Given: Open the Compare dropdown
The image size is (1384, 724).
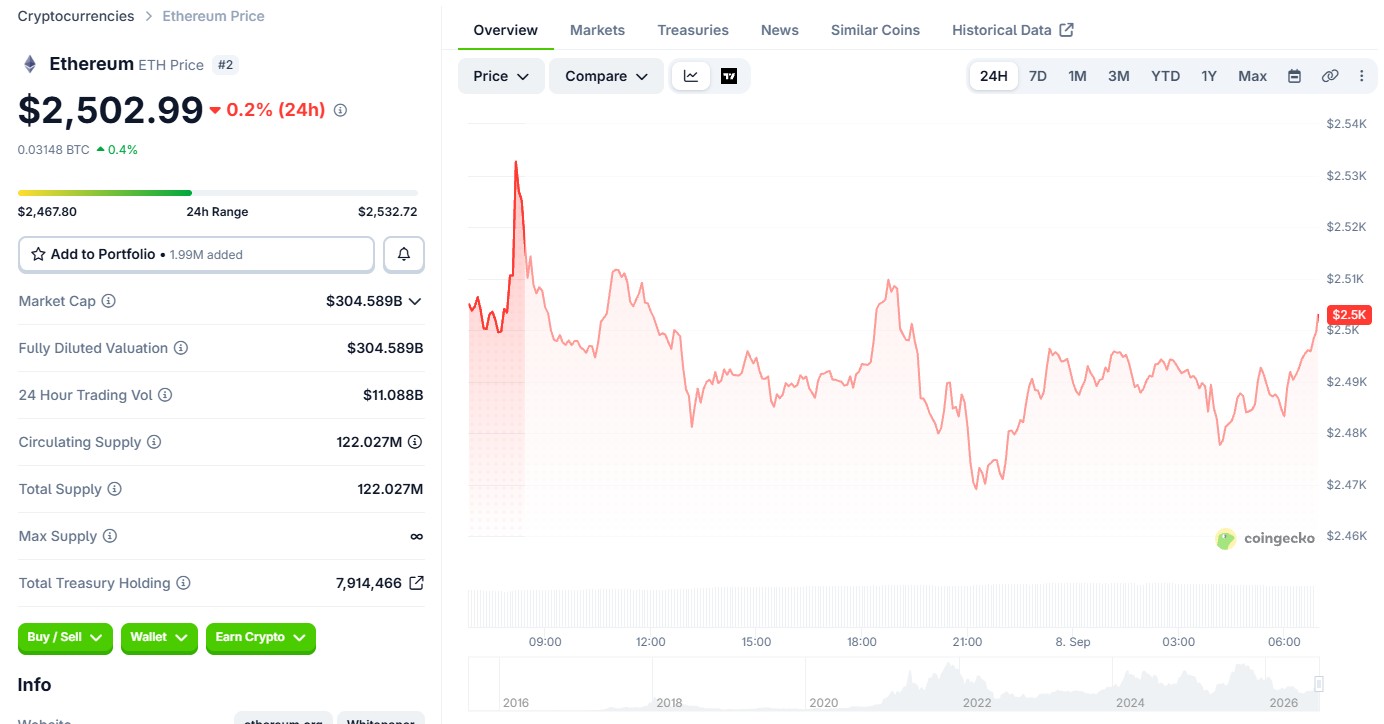Looking at the screenshot, I should tap(606, 76).
